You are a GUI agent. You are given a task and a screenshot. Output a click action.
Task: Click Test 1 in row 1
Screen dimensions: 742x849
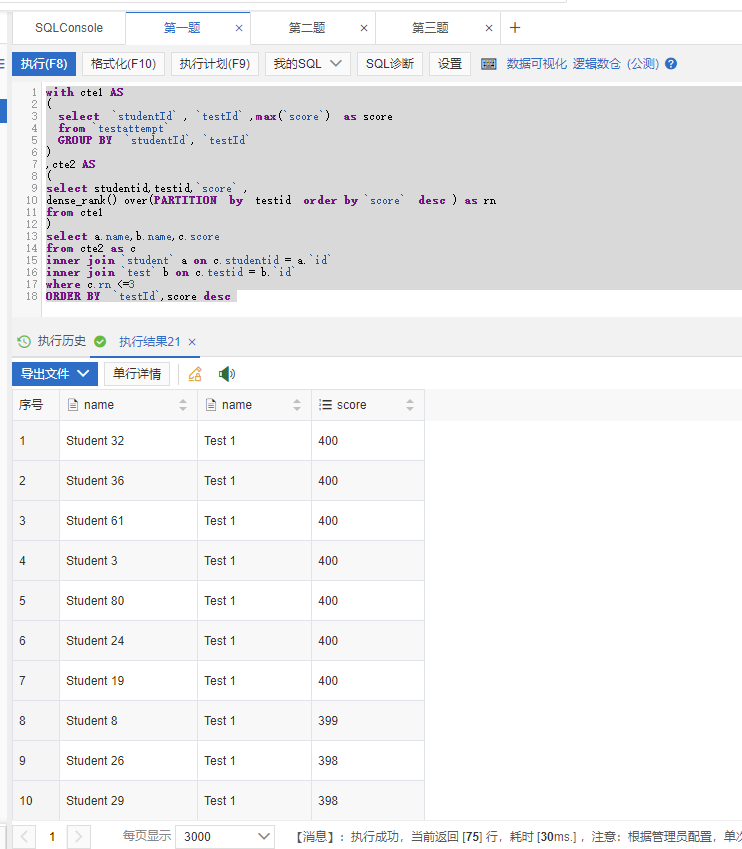click(255, 441)
